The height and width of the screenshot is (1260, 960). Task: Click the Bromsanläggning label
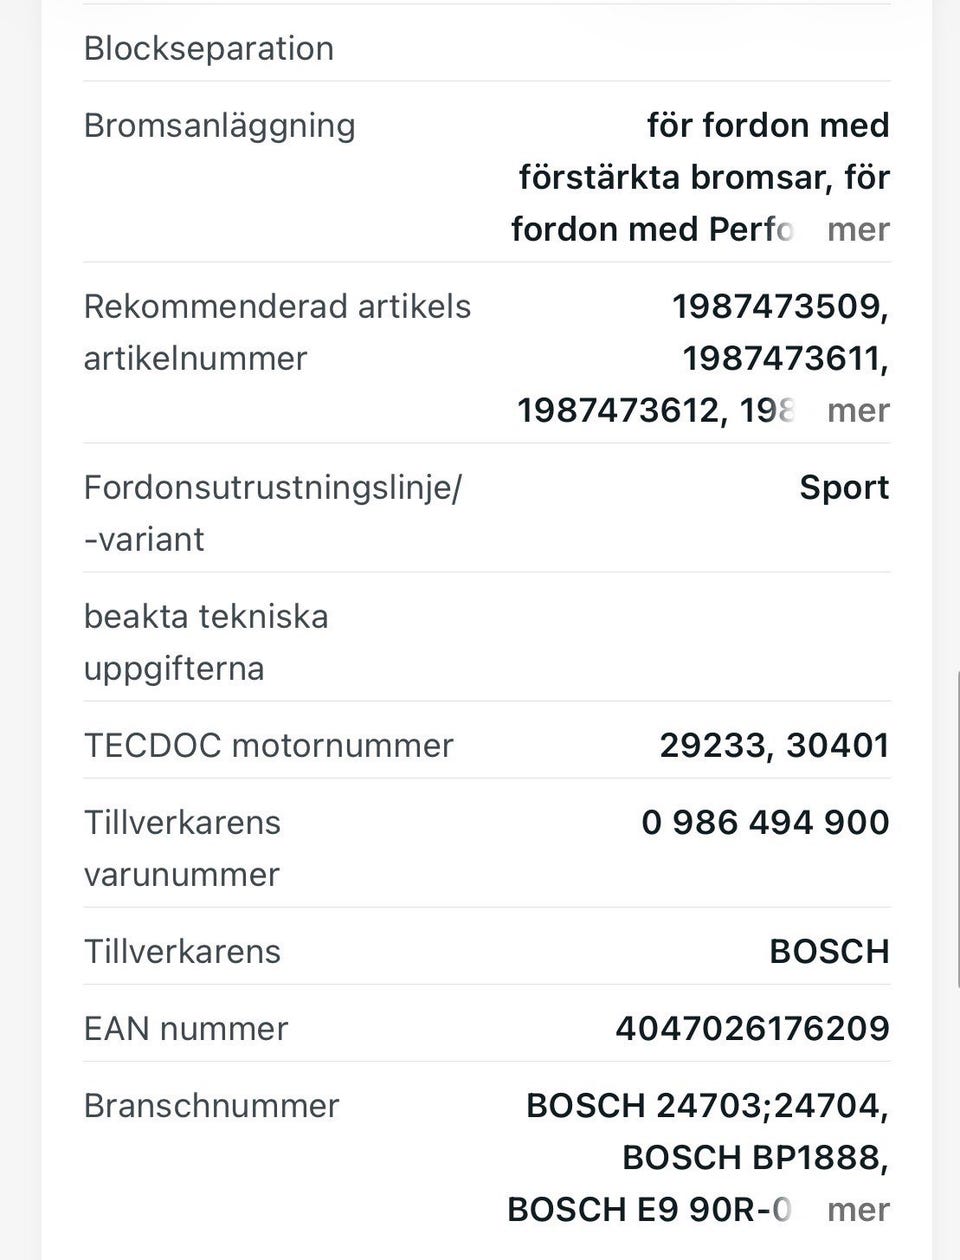tap(219, 126)
